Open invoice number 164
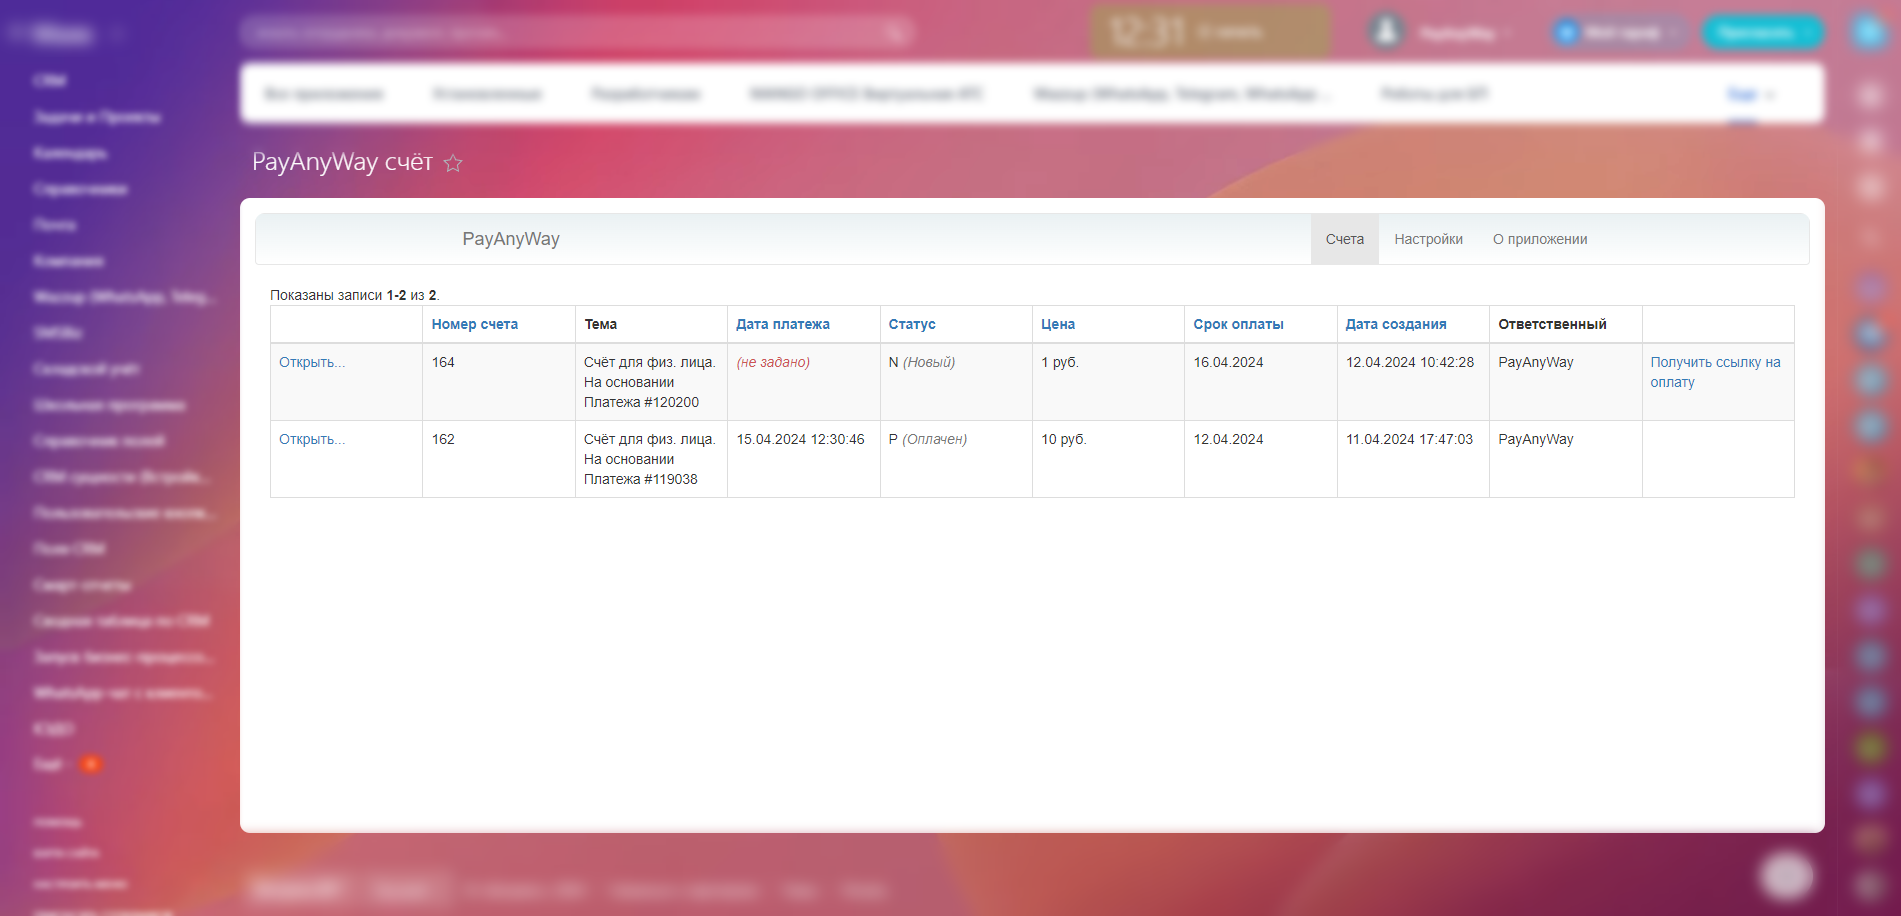 [311, 362]
